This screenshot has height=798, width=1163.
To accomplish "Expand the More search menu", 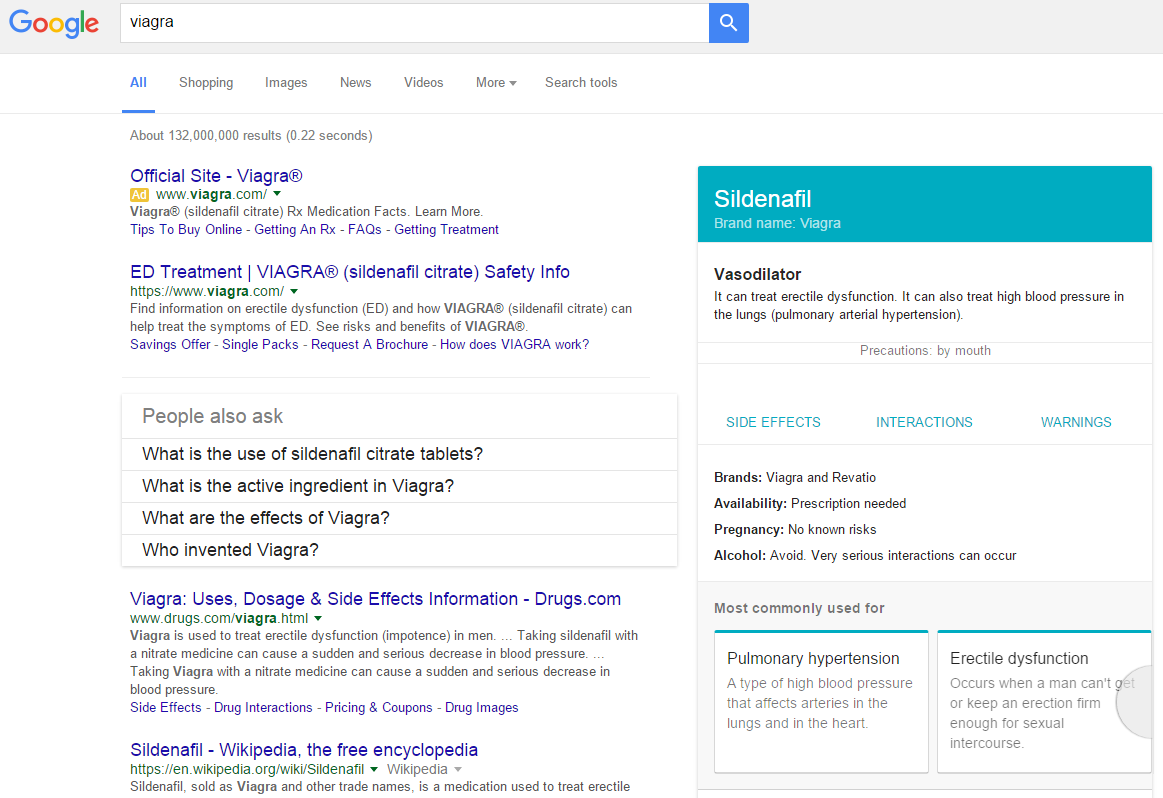I will tap(496, 83).
